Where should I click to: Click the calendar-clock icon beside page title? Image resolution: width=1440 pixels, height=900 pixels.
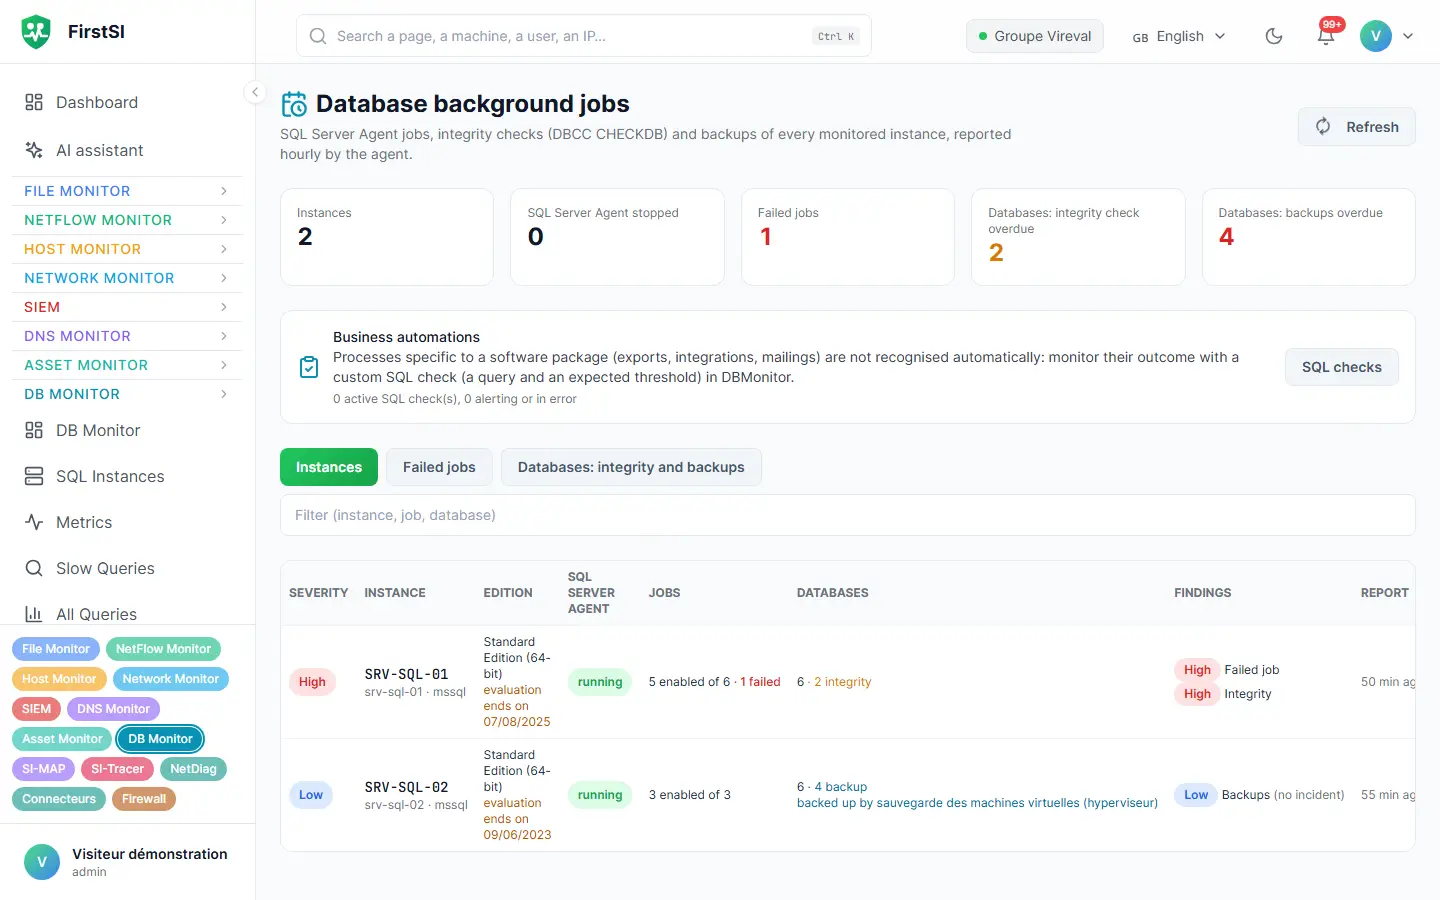pos(294,104)
